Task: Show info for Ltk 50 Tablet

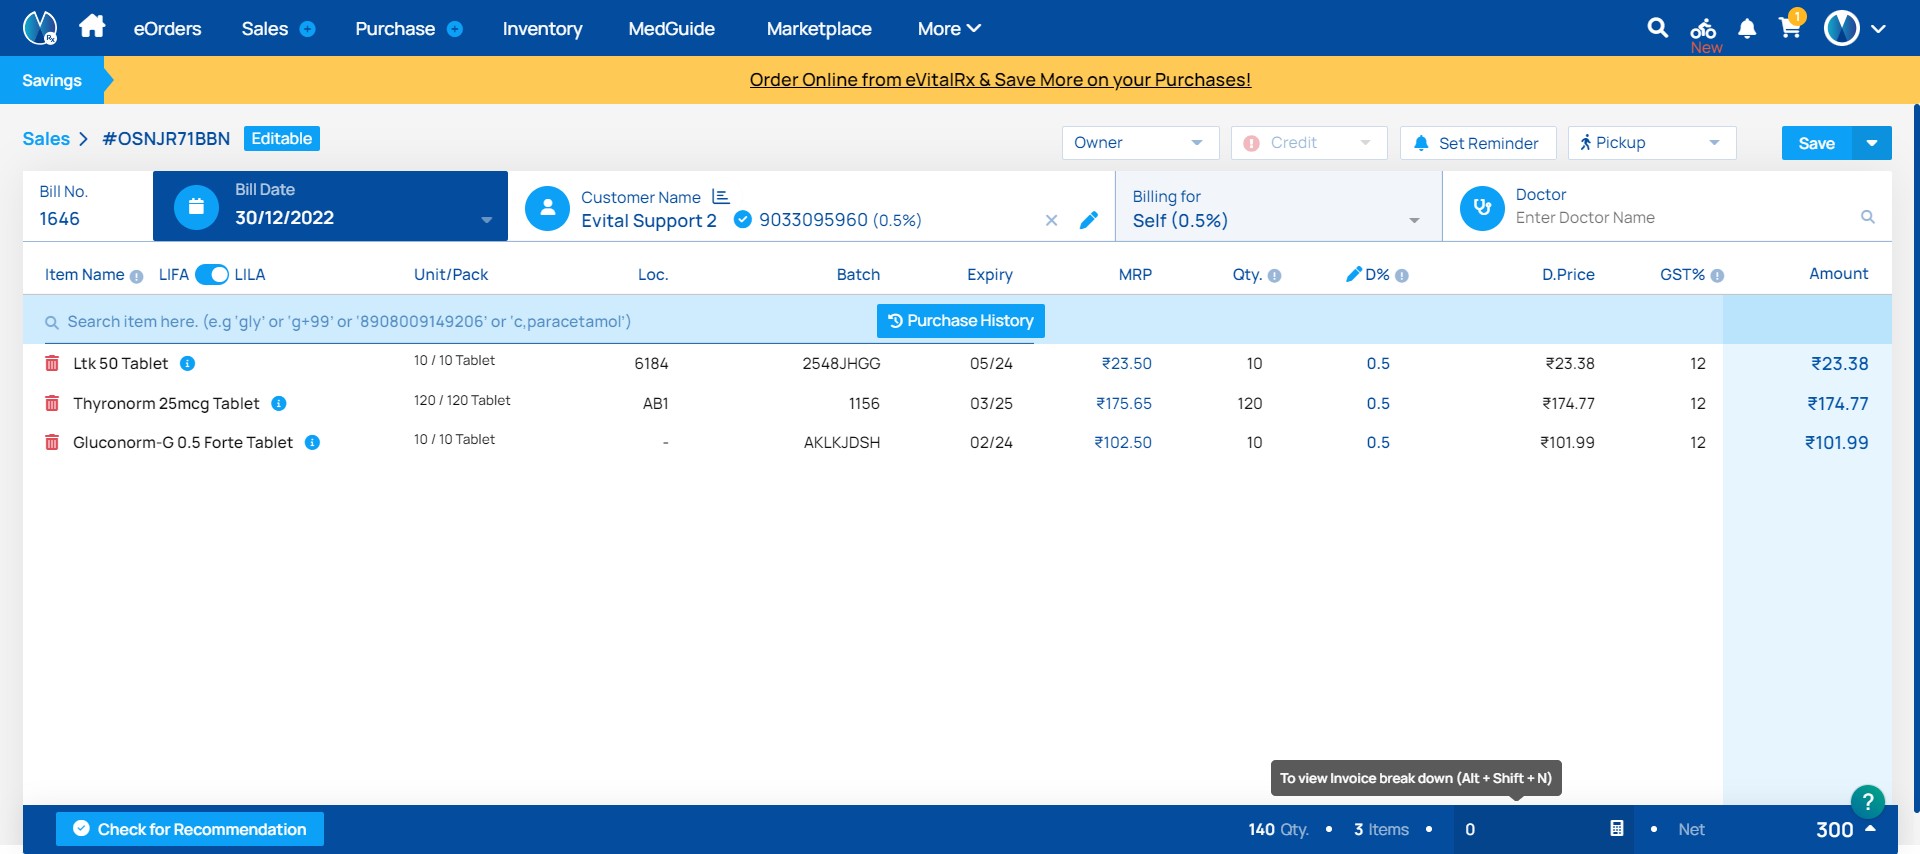Action: pyautogui.click(x=187, y=363)
